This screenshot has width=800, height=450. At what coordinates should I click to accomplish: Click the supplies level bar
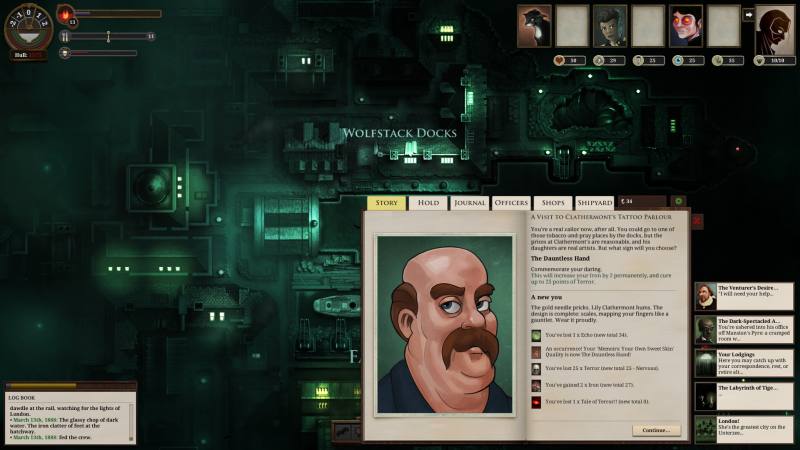[110, 36]
